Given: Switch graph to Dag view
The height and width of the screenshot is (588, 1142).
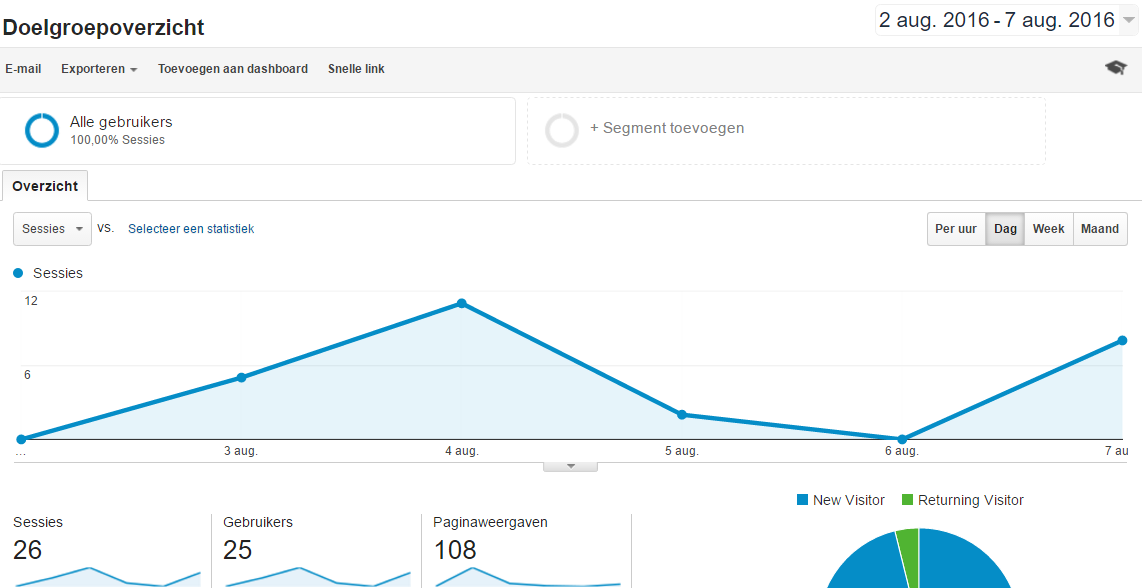Looking at the screenshot, I should [x=1005, y=229].
